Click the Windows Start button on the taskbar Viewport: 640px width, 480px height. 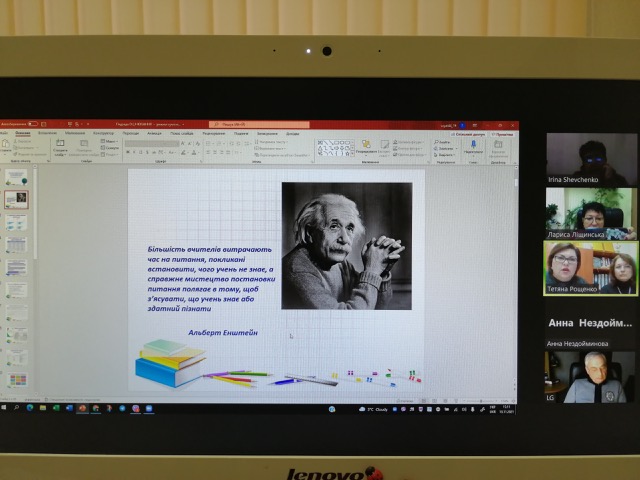[4, 408]
